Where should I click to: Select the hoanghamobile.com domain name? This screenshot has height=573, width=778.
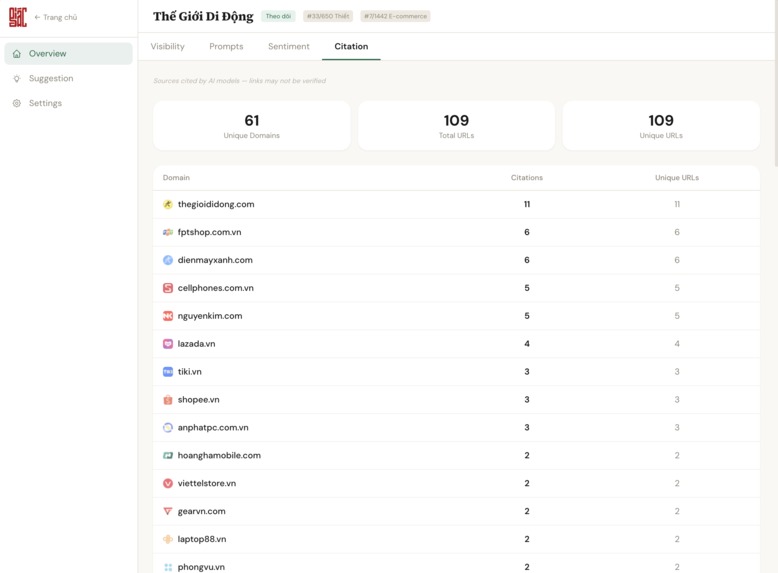[219, 455]
